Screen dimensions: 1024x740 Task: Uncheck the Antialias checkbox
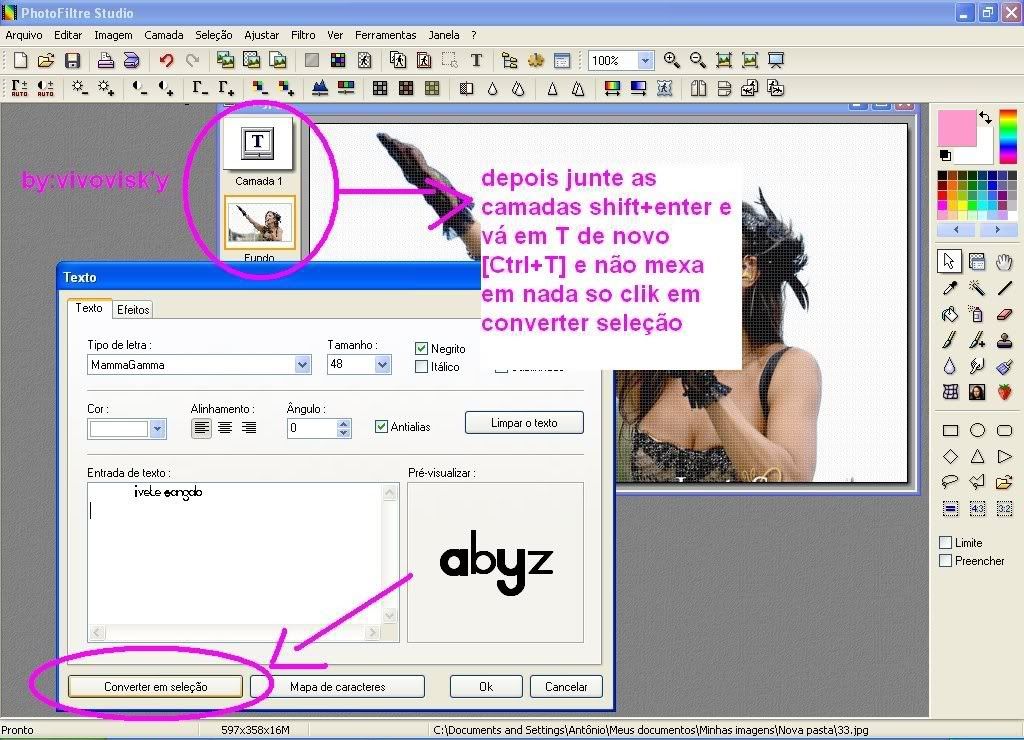(381, 427)
